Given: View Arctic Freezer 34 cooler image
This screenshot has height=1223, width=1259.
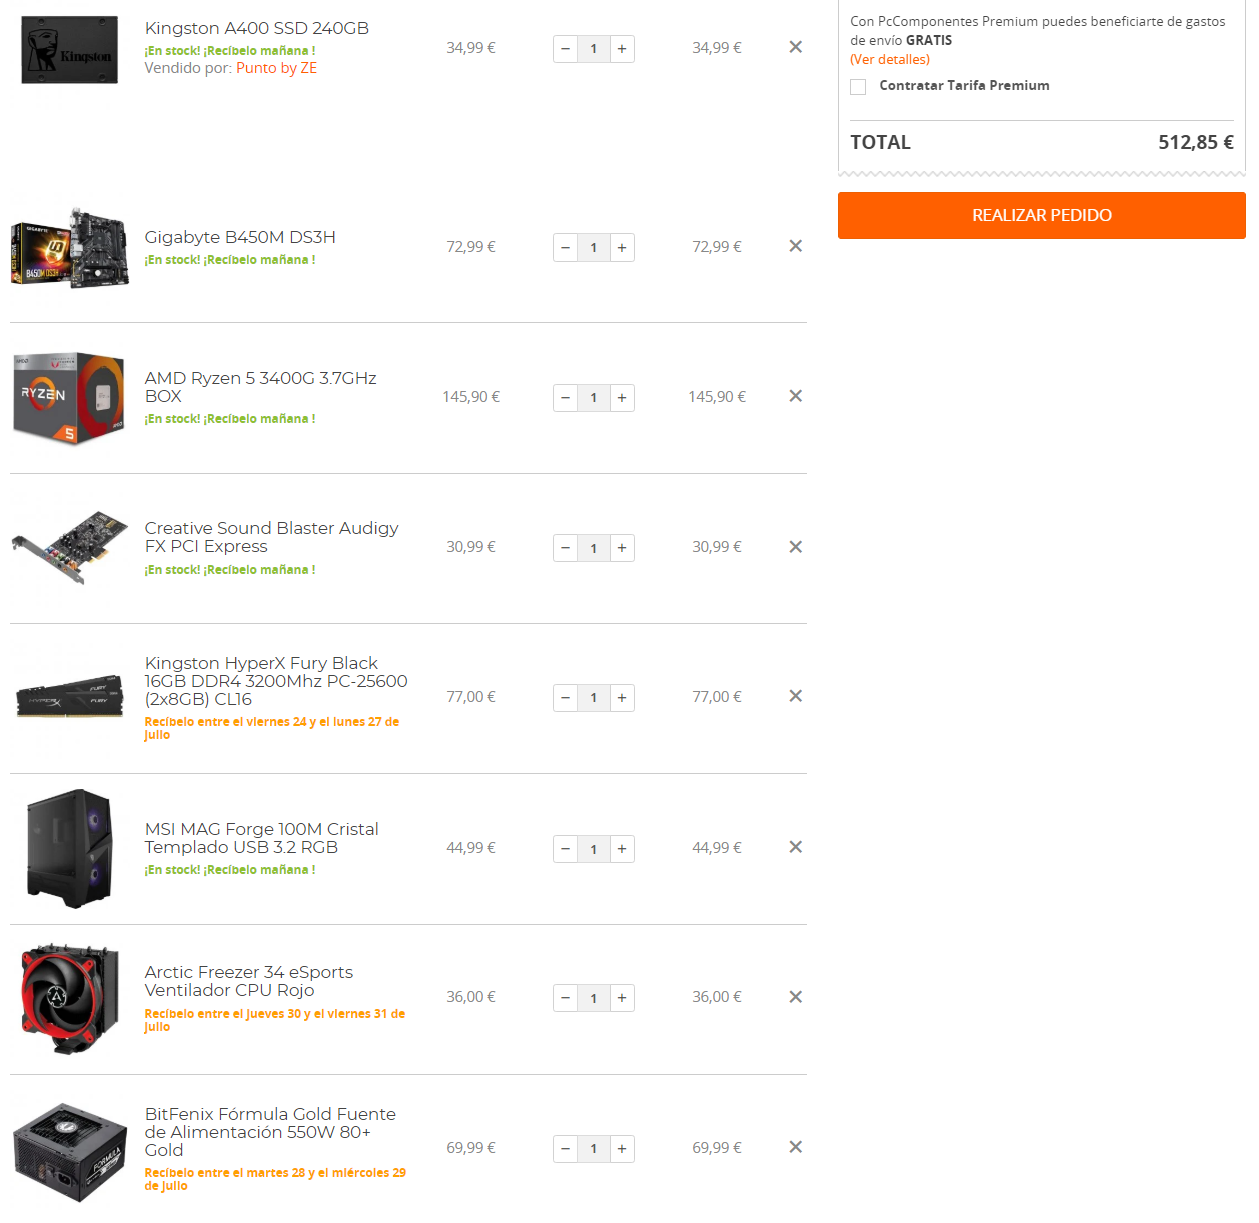Looking at the screenshot, I should [70, 998].
